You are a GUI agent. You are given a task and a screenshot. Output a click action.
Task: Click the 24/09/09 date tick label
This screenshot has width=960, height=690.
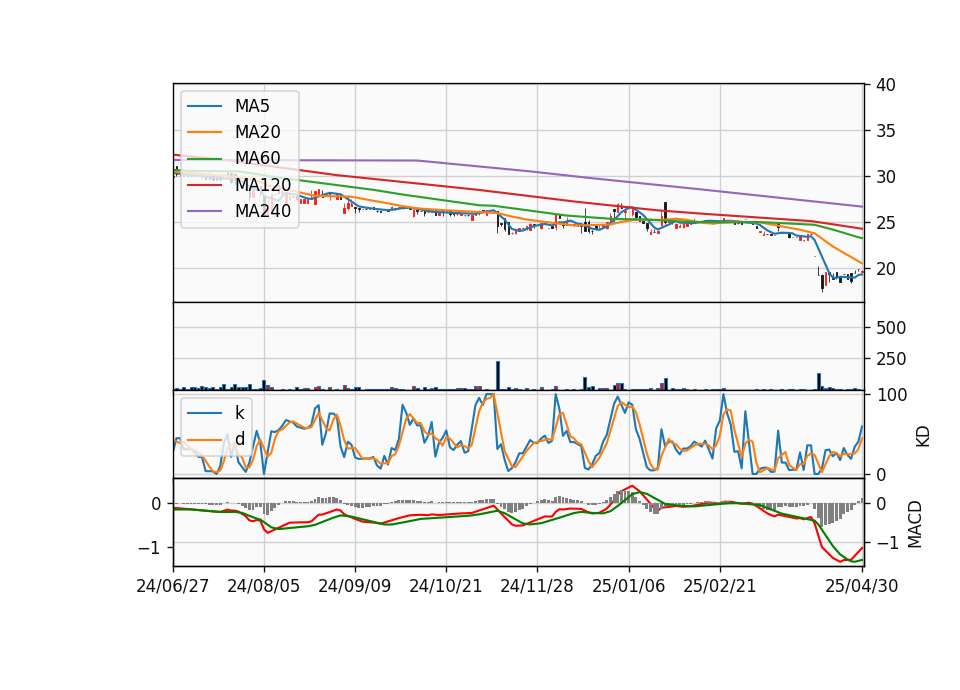point(354,586)
